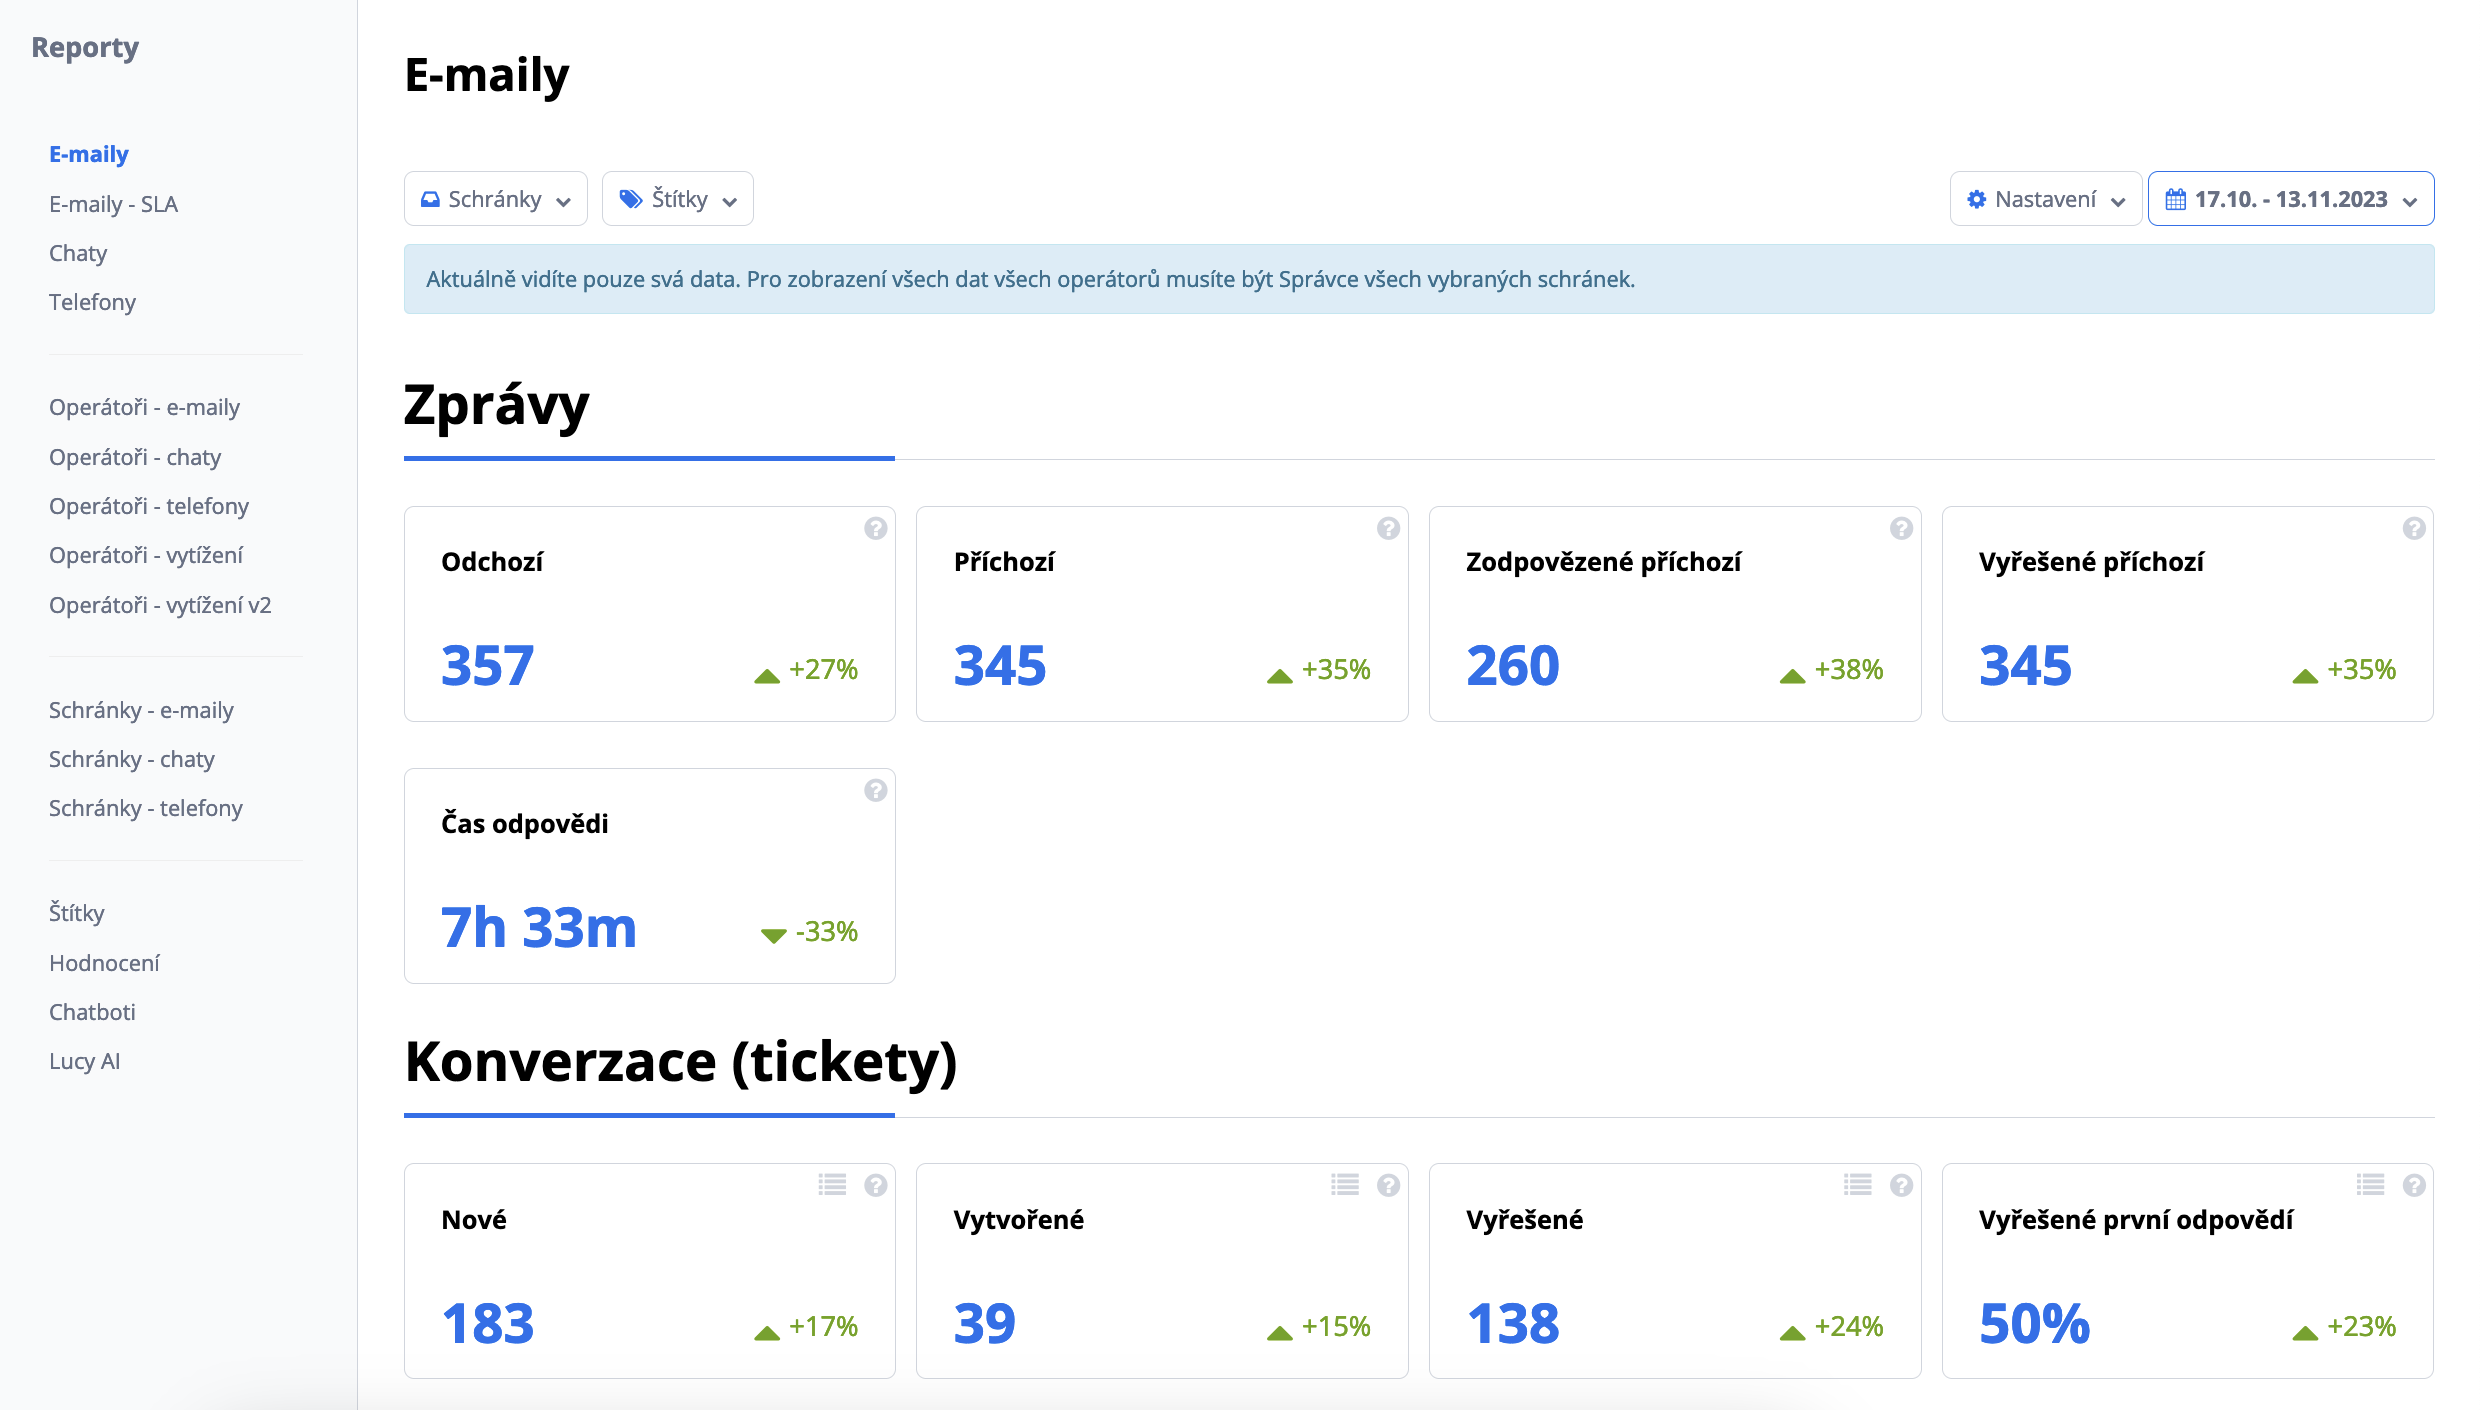The height and width of the screenshot is (1410, 2480).
Task: Click help icon on Příchozí card
Action: coord(1388,528)
